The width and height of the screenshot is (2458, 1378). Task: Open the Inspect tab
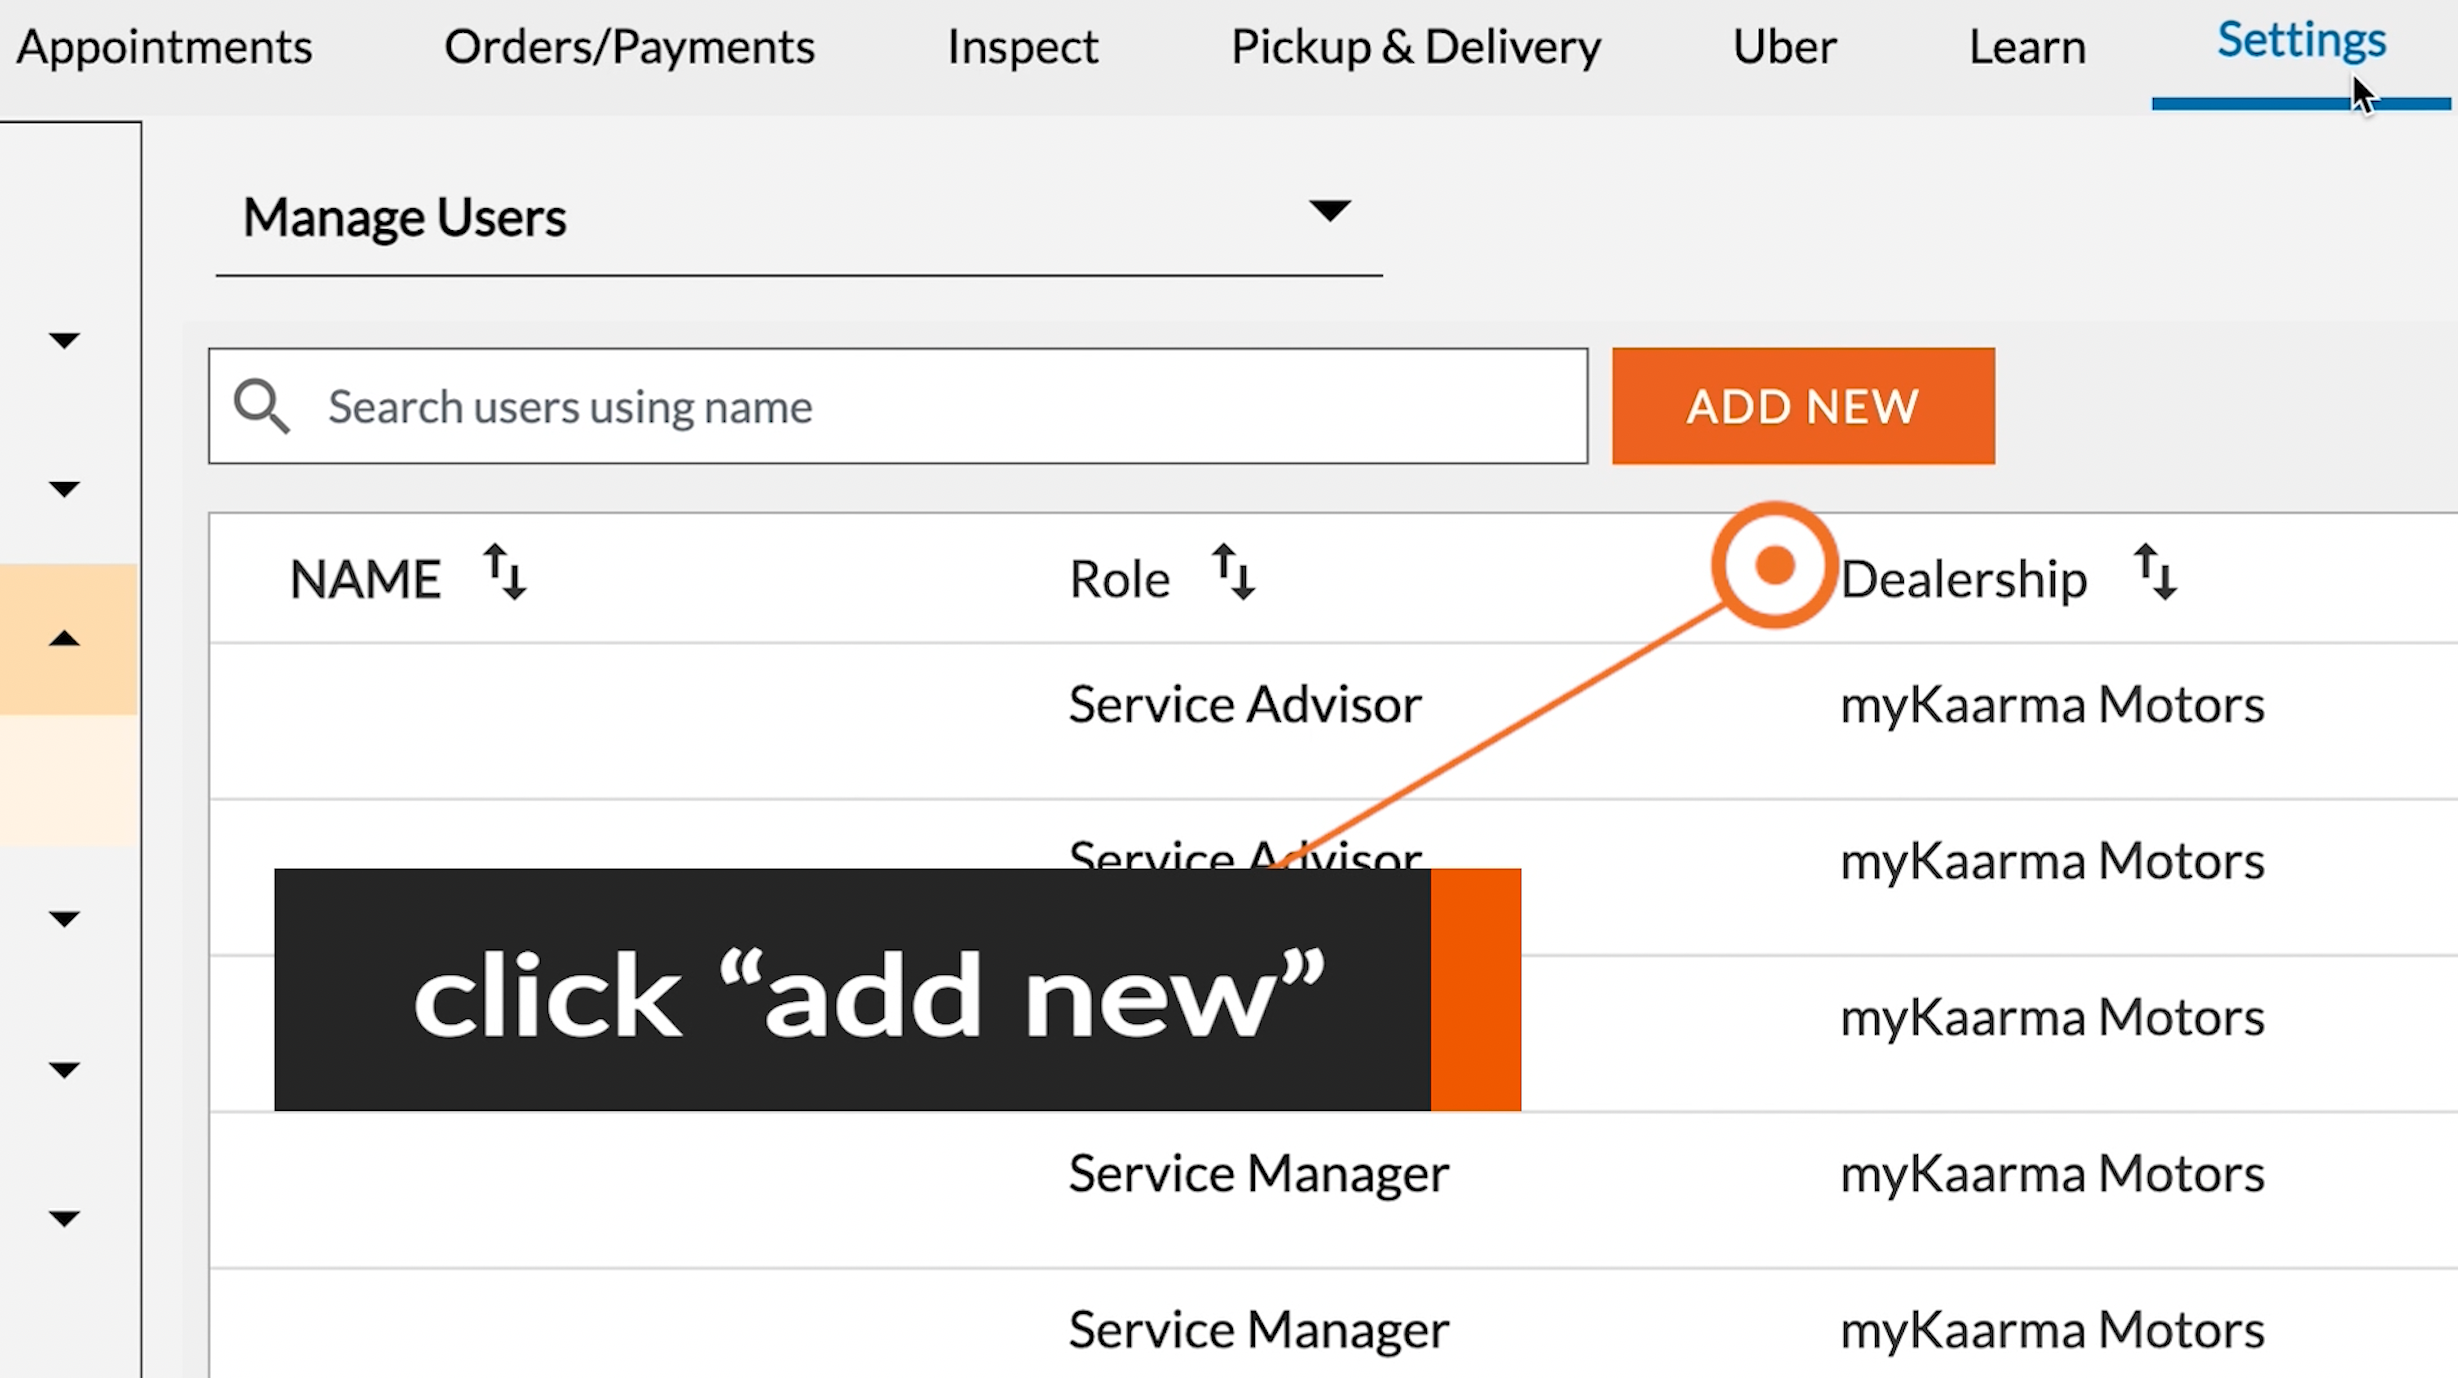pos(1022,47)
